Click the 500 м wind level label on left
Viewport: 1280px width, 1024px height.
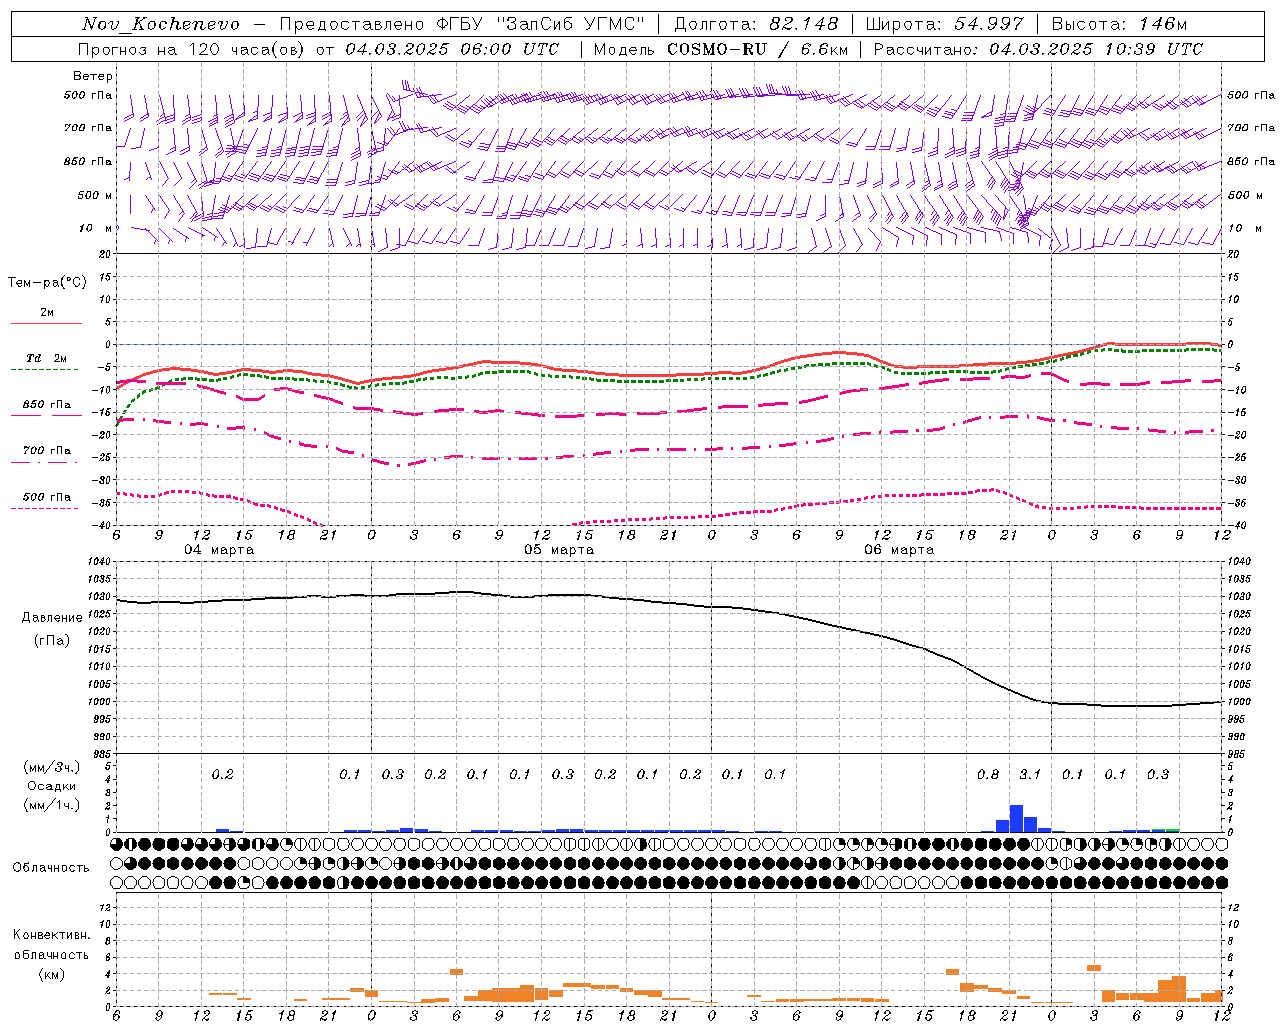pyautogui.click(x=95, y=196)
